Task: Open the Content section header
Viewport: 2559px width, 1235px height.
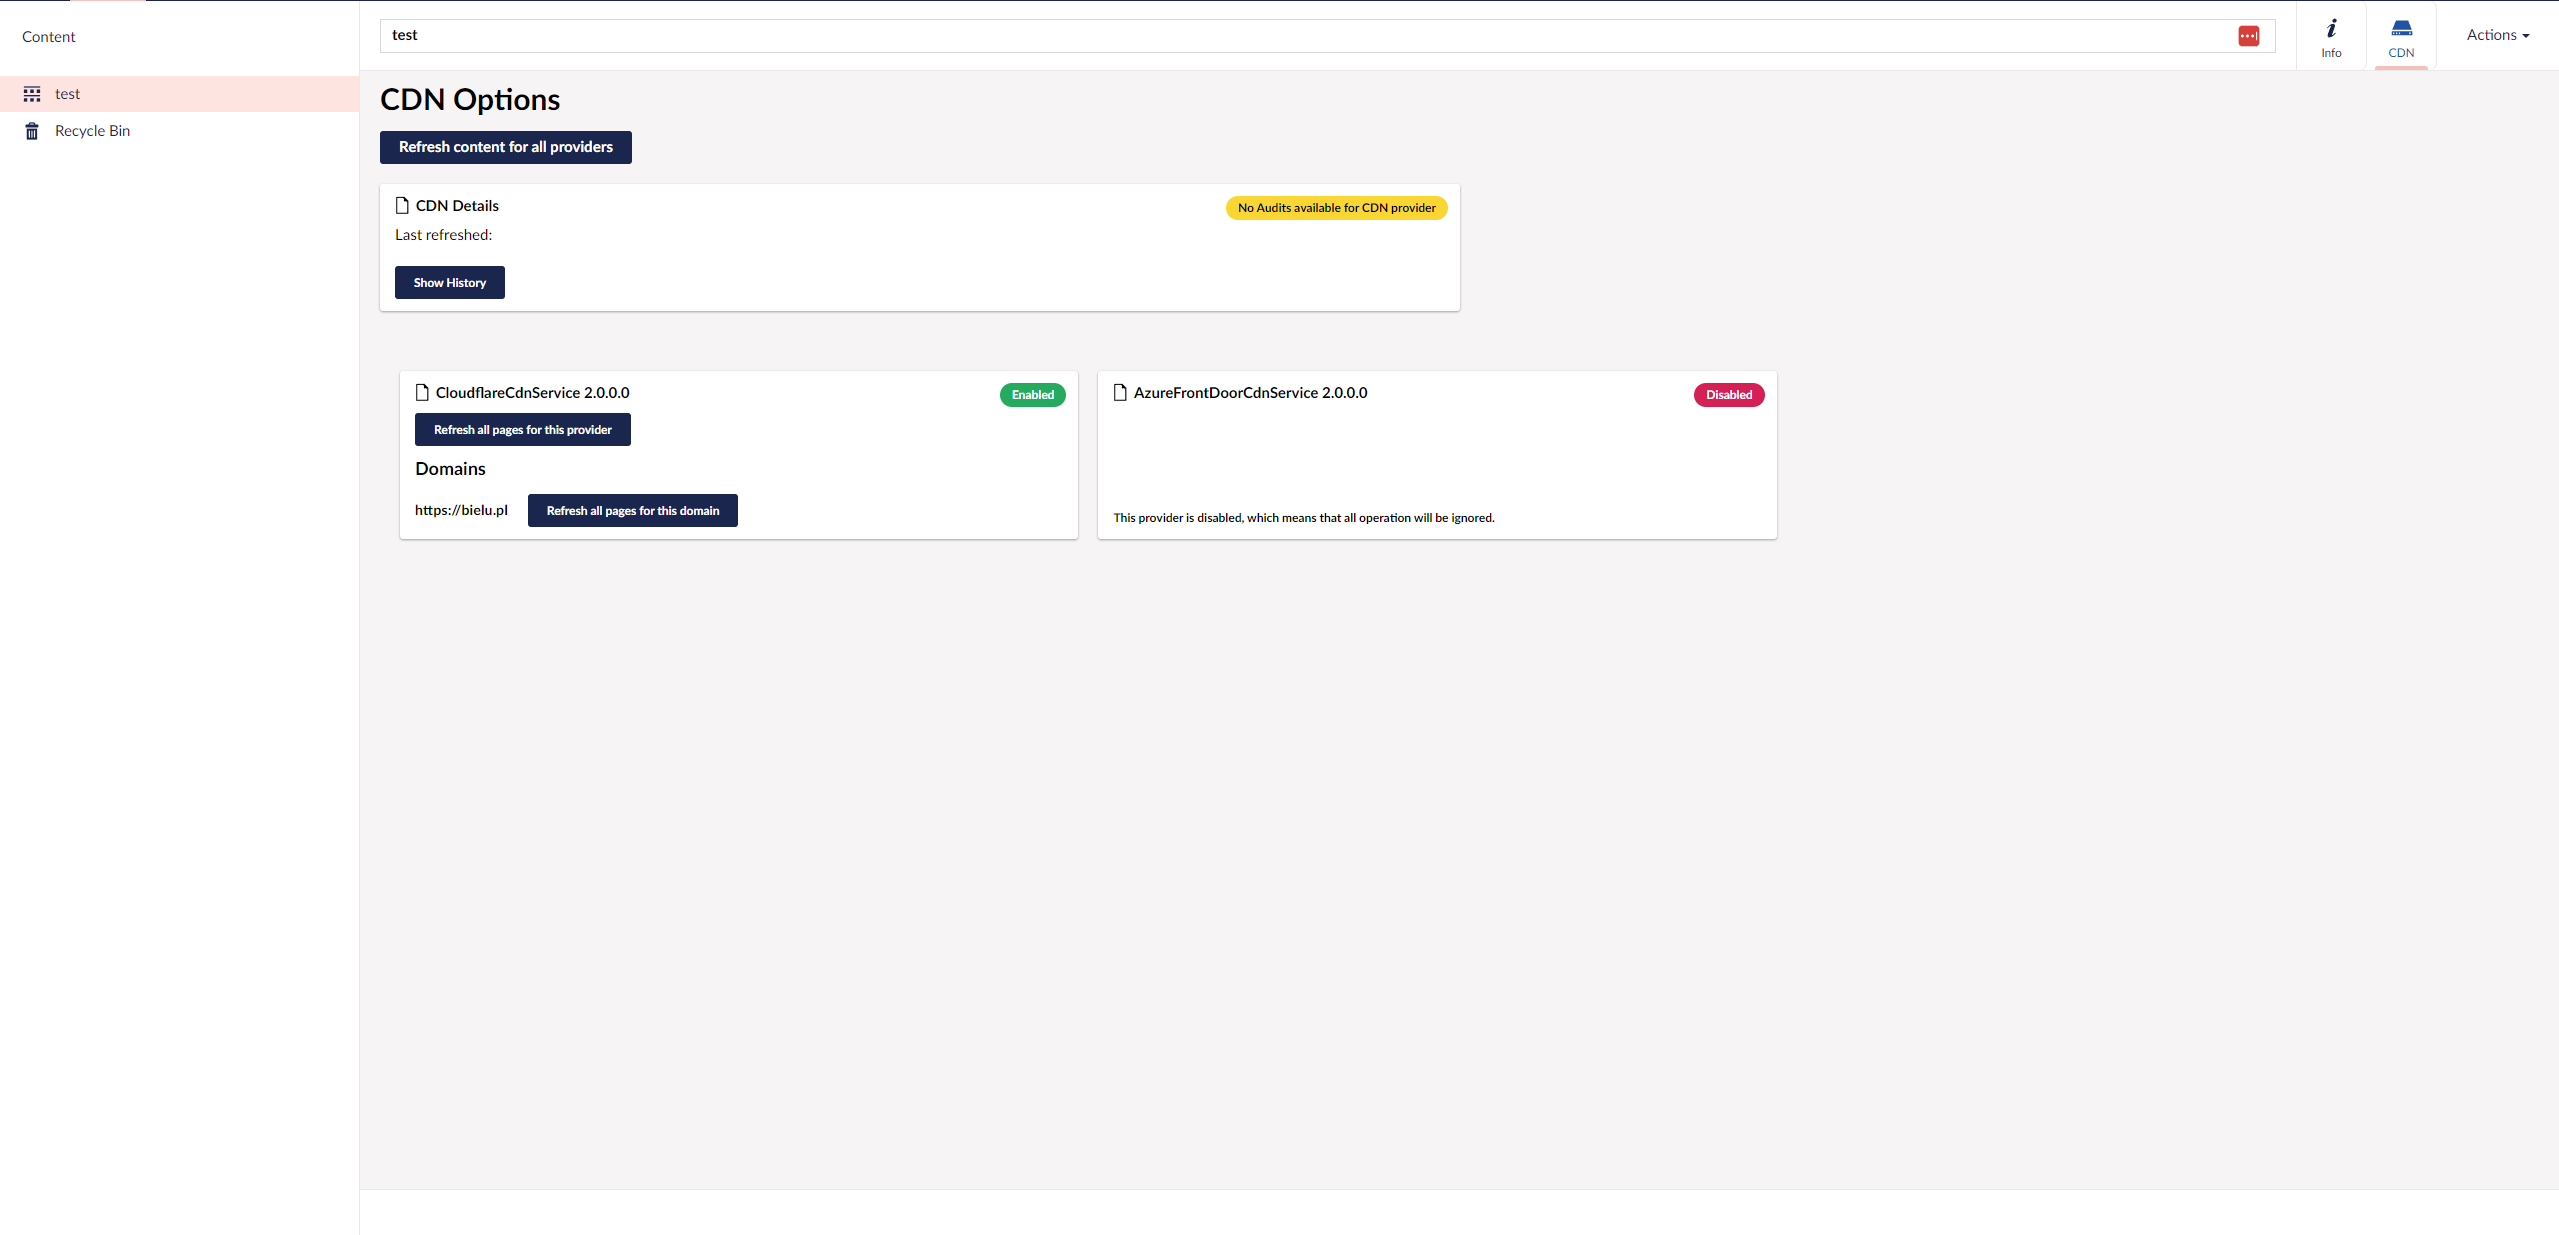Action: tap(48, 37)
